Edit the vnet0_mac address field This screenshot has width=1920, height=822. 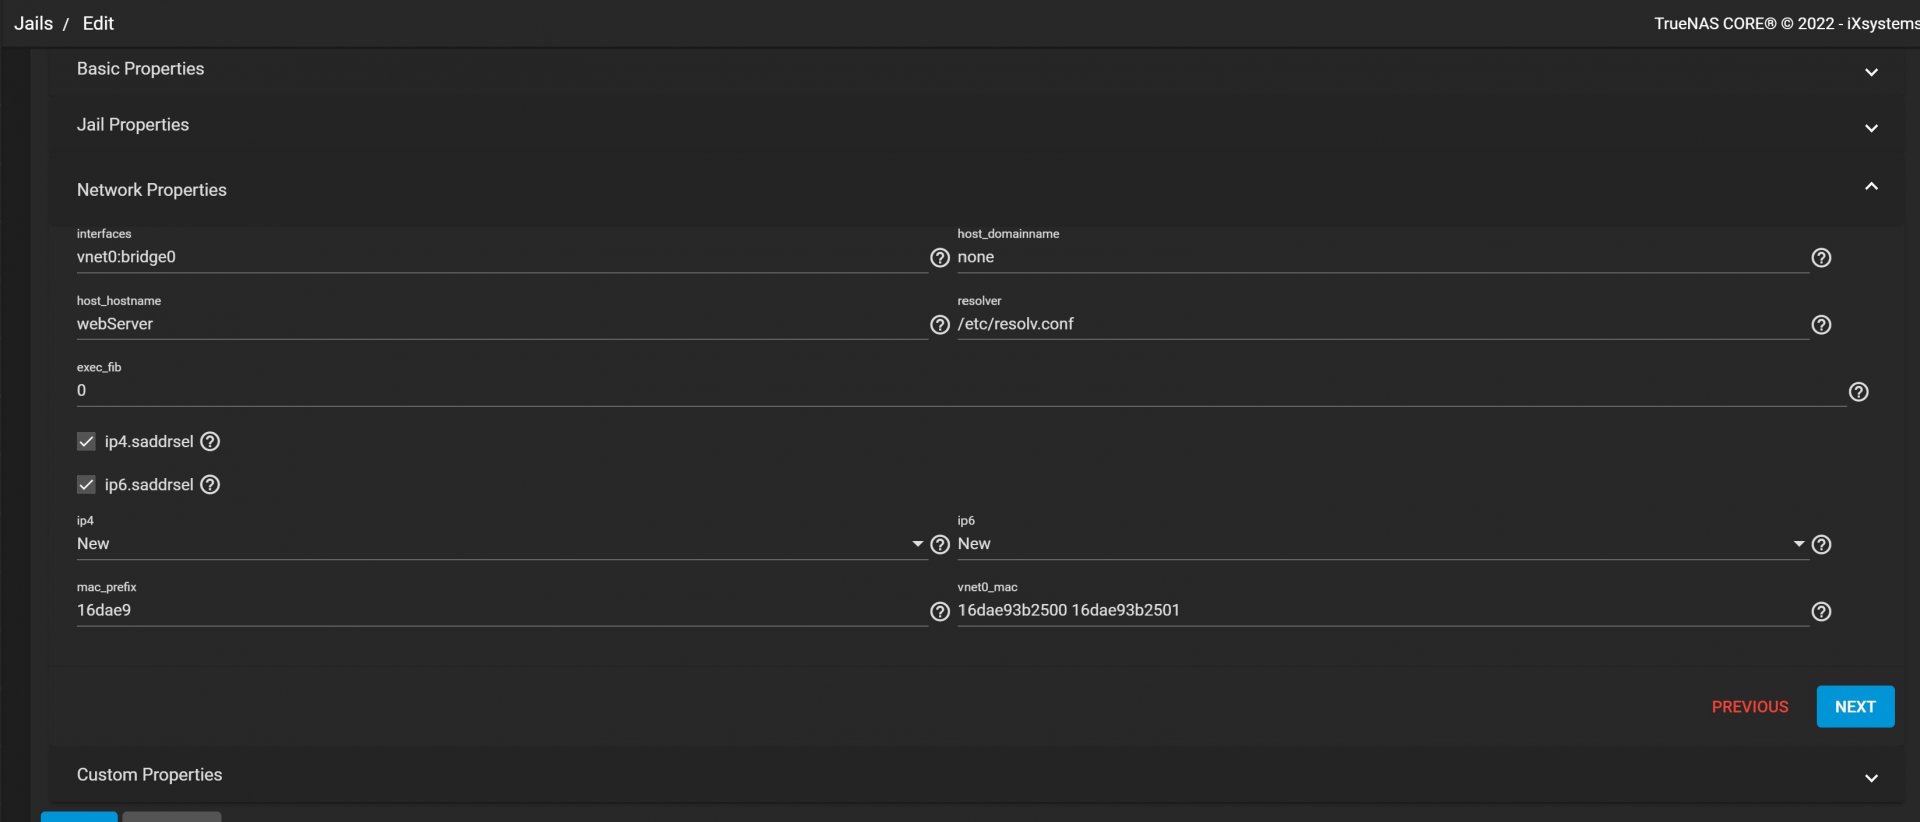1383,610
